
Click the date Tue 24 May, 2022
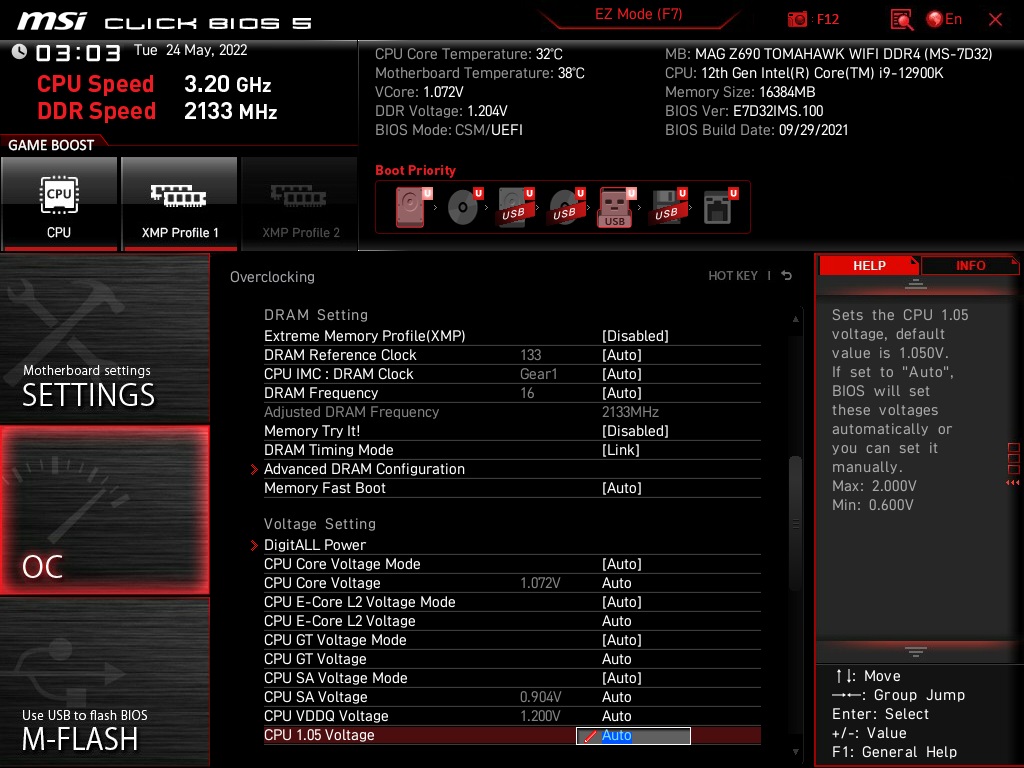(191, 50)
